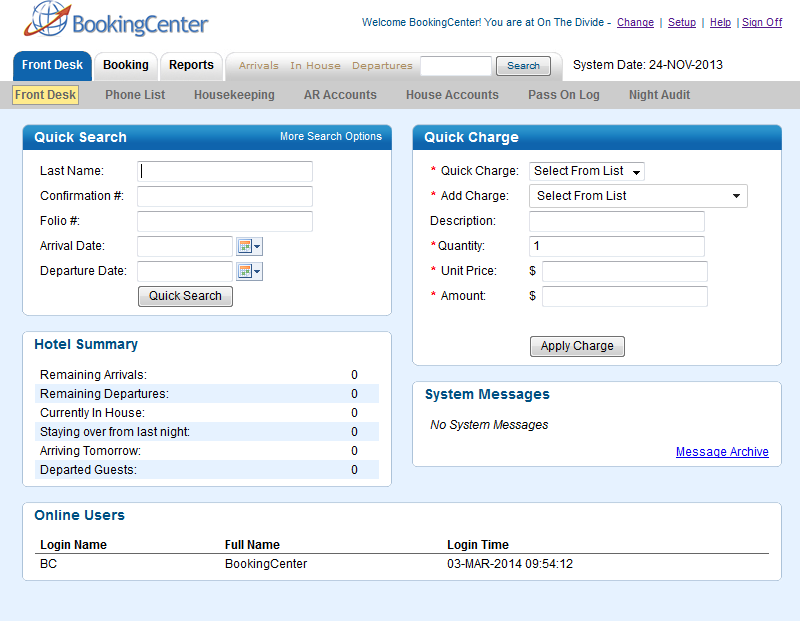800x628 pixels.
Task: Click the Unit Price input field
Action: [x=624, y=271]
